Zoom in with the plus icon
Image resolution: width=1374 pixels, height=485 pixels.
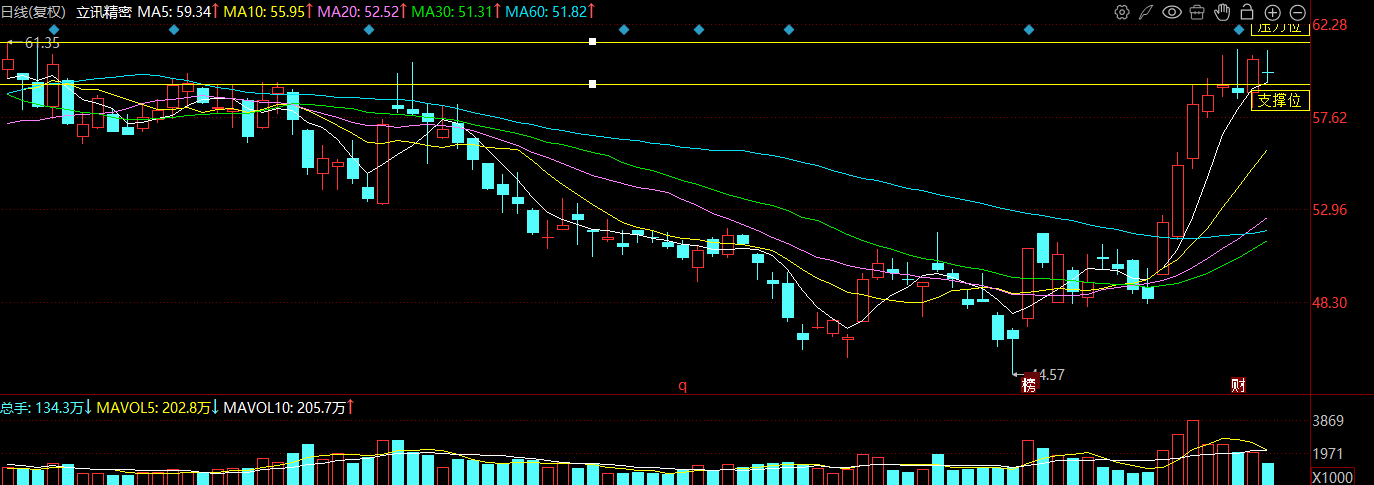coord(1272,12)
